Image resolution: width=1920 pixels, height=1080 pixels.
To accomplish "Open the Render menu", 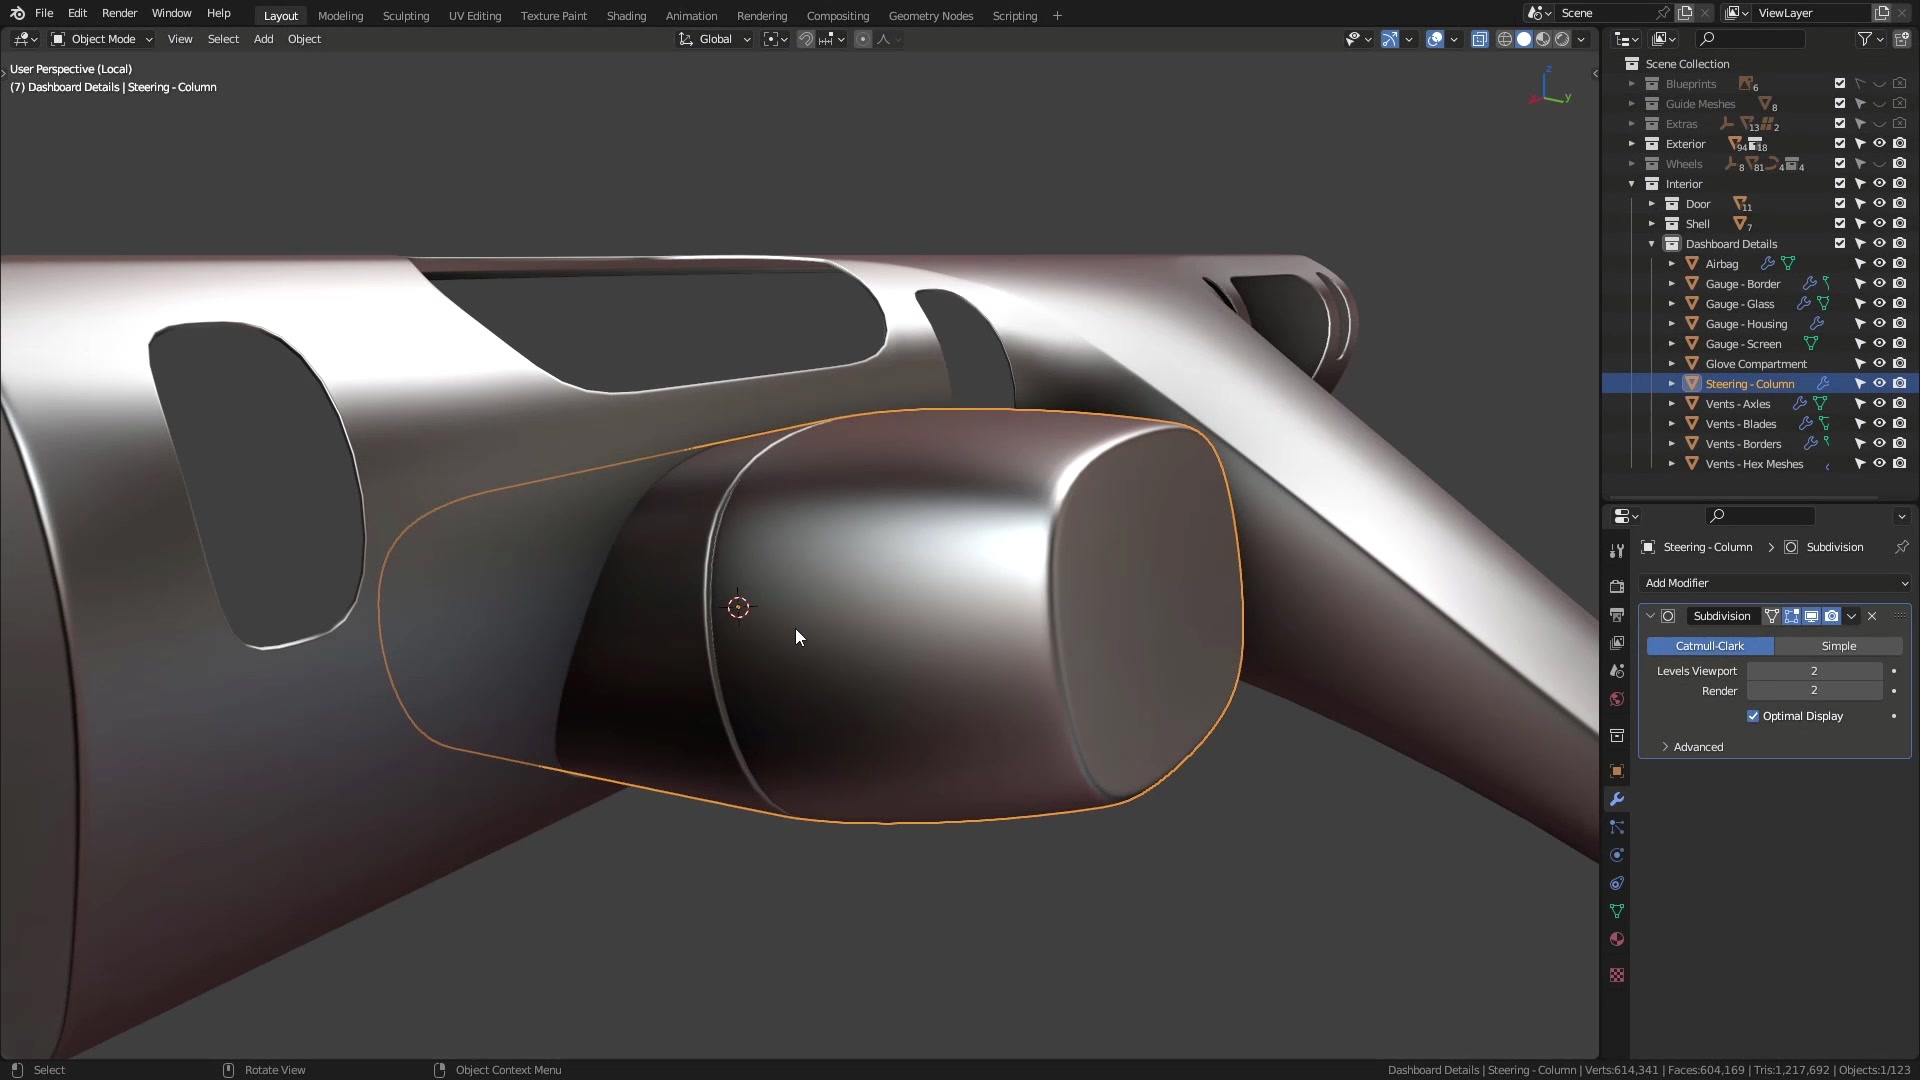I will click(119, 13).
